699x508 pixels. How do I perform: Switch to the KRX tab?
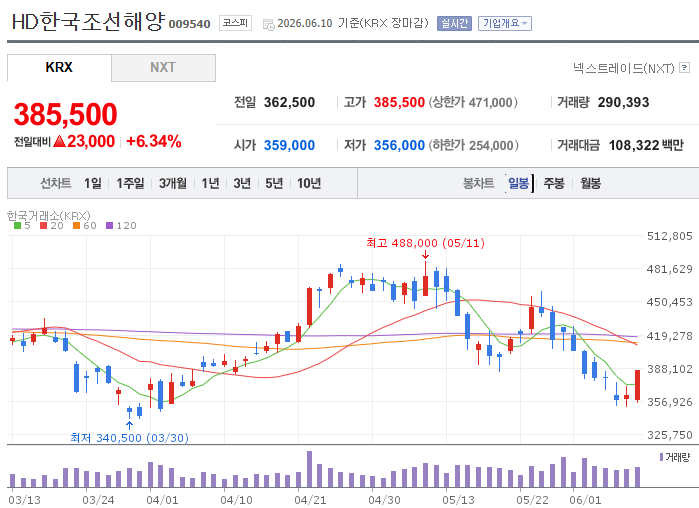pos(59,67)
